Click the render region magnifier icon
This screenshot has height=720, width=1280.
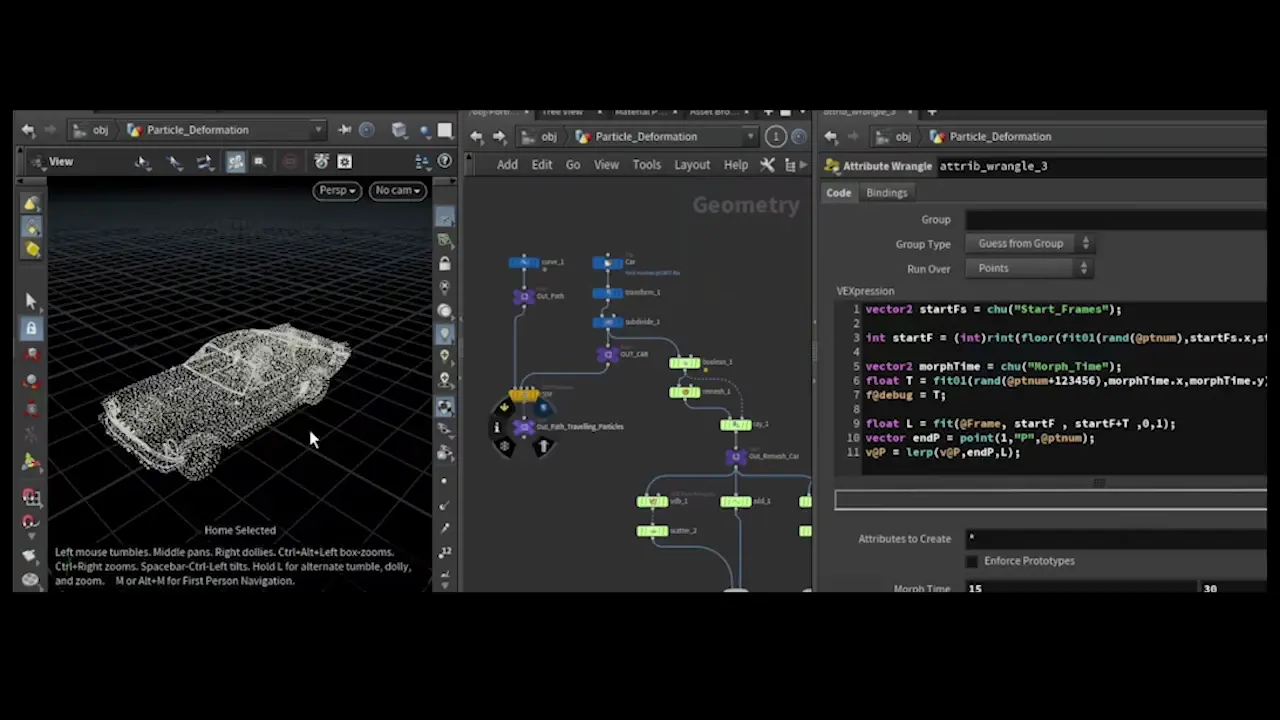click(x=258, y=161)
